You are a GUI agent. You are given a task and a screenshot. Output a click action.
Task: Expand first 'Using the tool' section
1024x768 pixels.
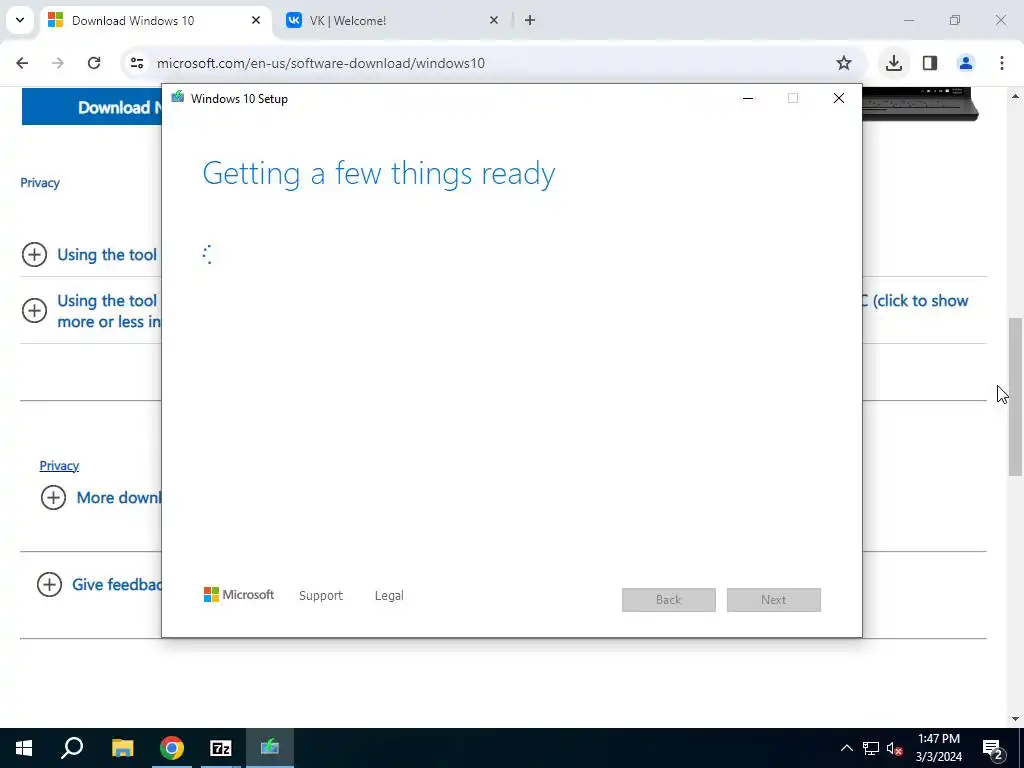click(x=34, y=254)
